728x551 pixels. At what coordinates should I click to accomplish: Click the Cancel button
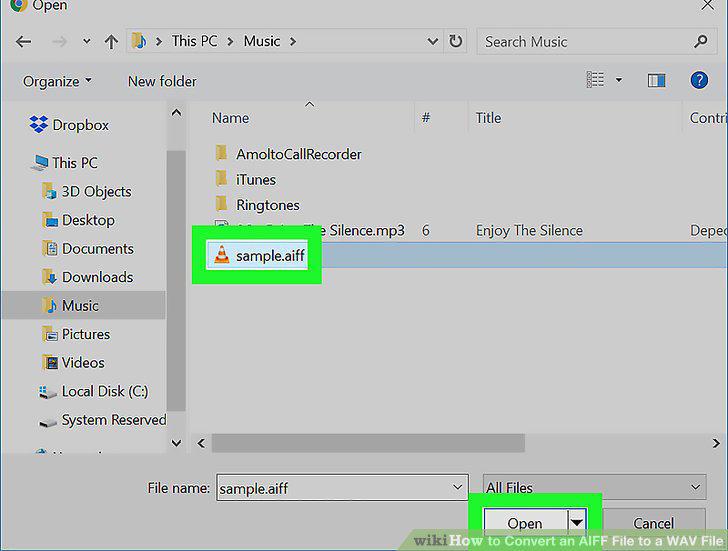[x=653, y=523]
